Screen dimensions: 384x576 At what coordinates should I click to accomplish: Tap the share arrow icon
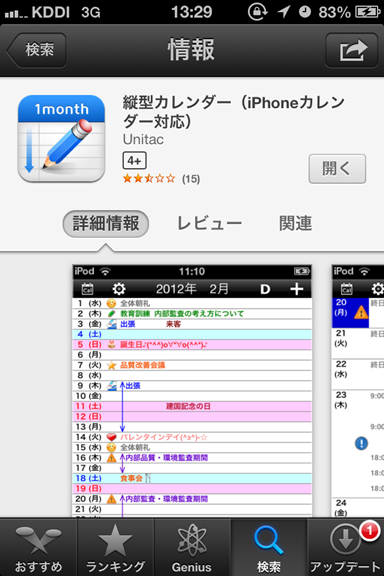(352, 50)
